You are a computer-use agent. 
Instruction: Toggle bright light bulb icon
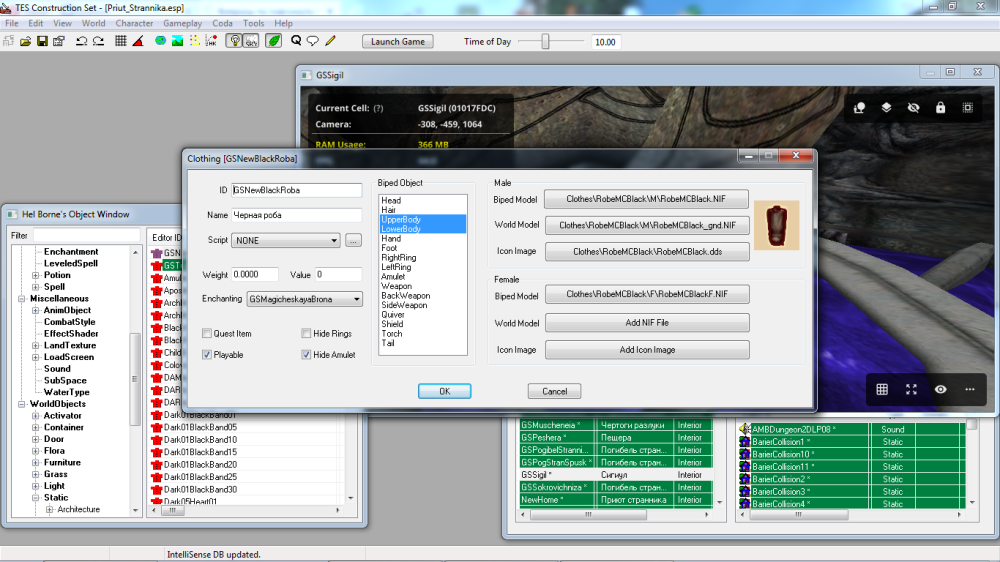(x=235, y=41)
